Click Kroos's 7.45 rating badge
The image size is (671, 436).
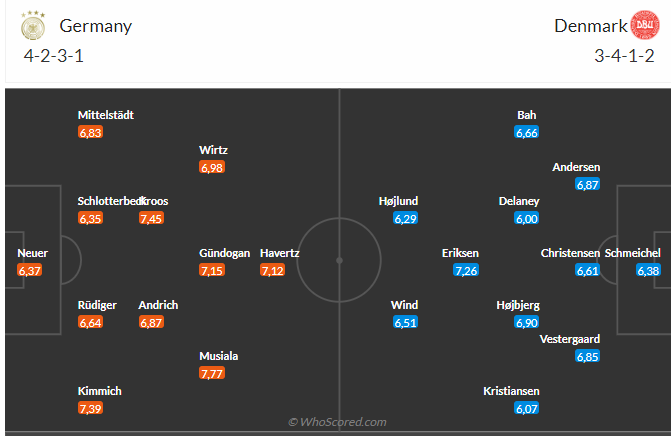tap(151, 219)
